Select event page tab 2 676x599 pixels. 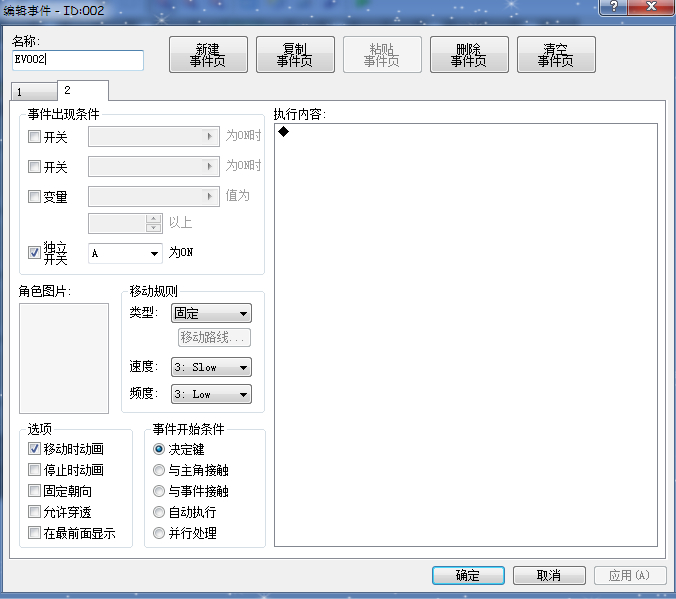(x=83, y=91)
